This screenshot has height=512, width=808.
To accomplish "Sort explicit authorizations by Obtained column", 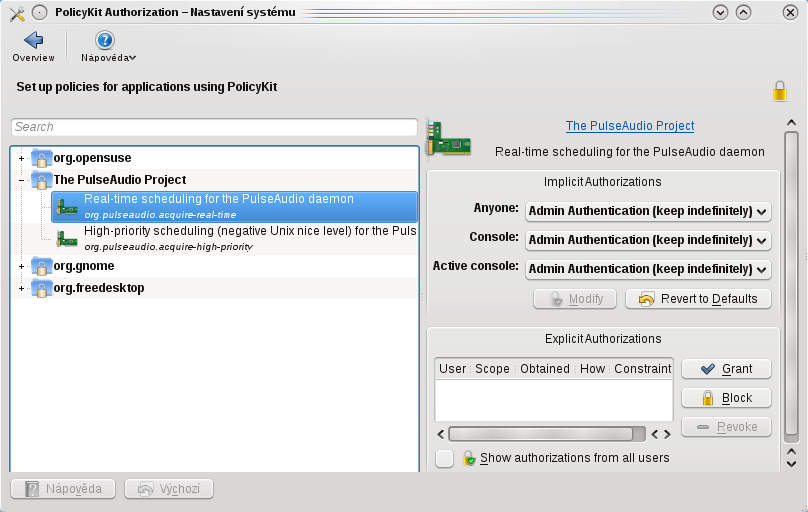I will (545, 369).
